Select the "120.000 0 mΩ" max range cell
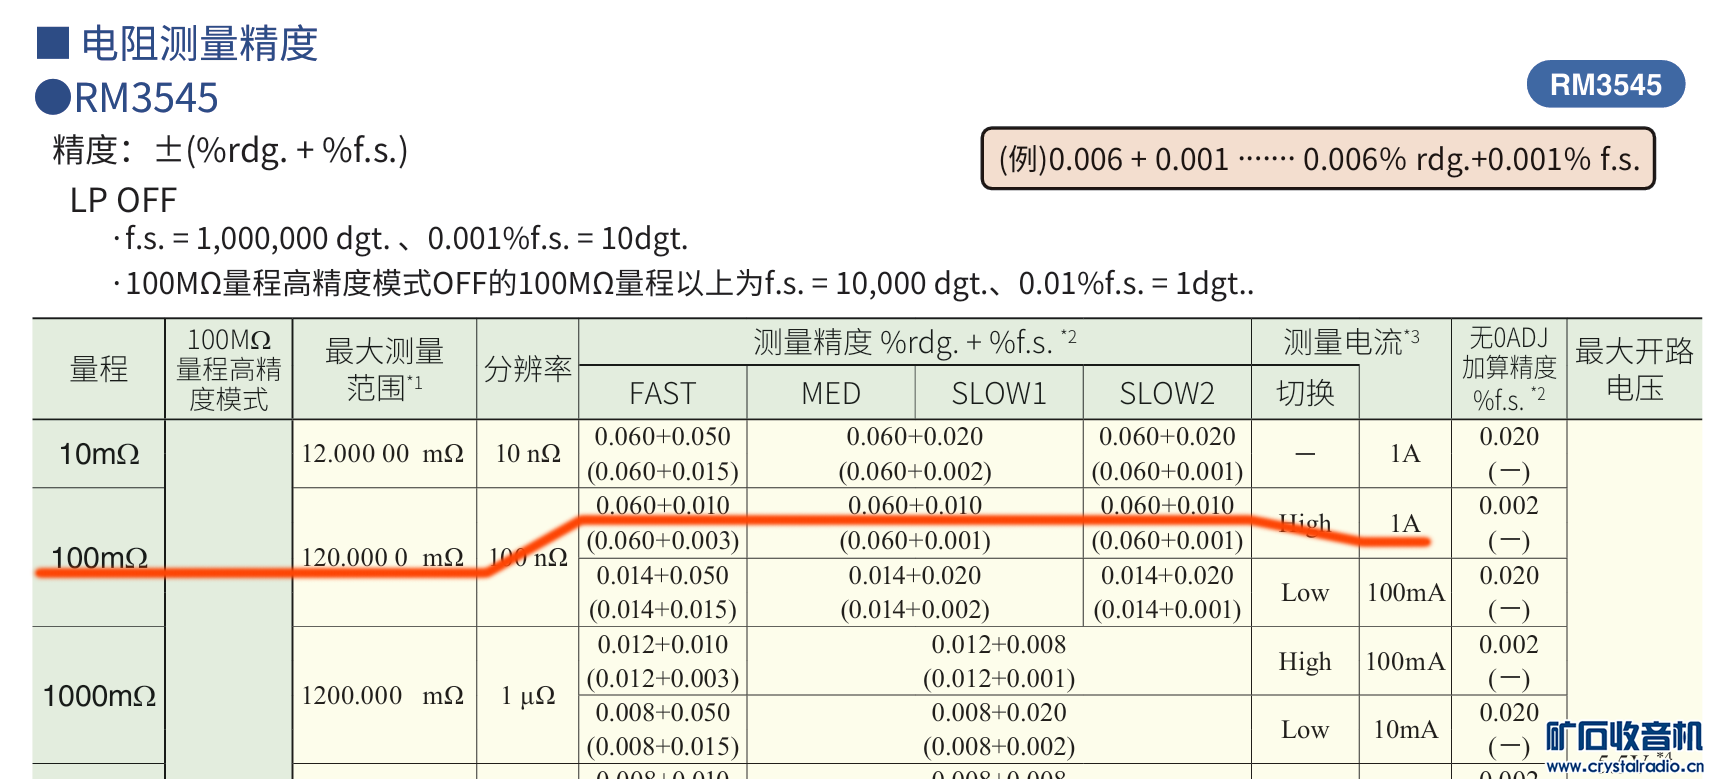Image resolution: width=1712 pixels, height=779 pixels. [385, 557]
